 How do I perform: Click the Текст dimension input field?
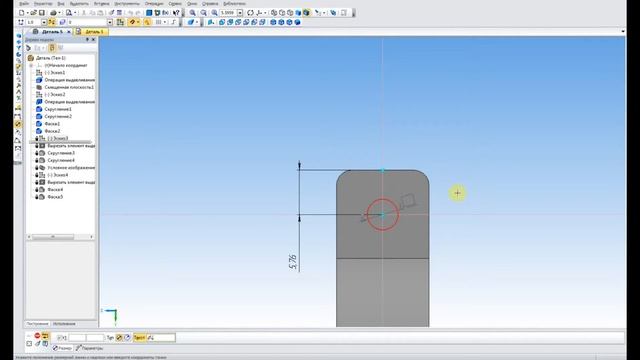click(x=161, y=338)
